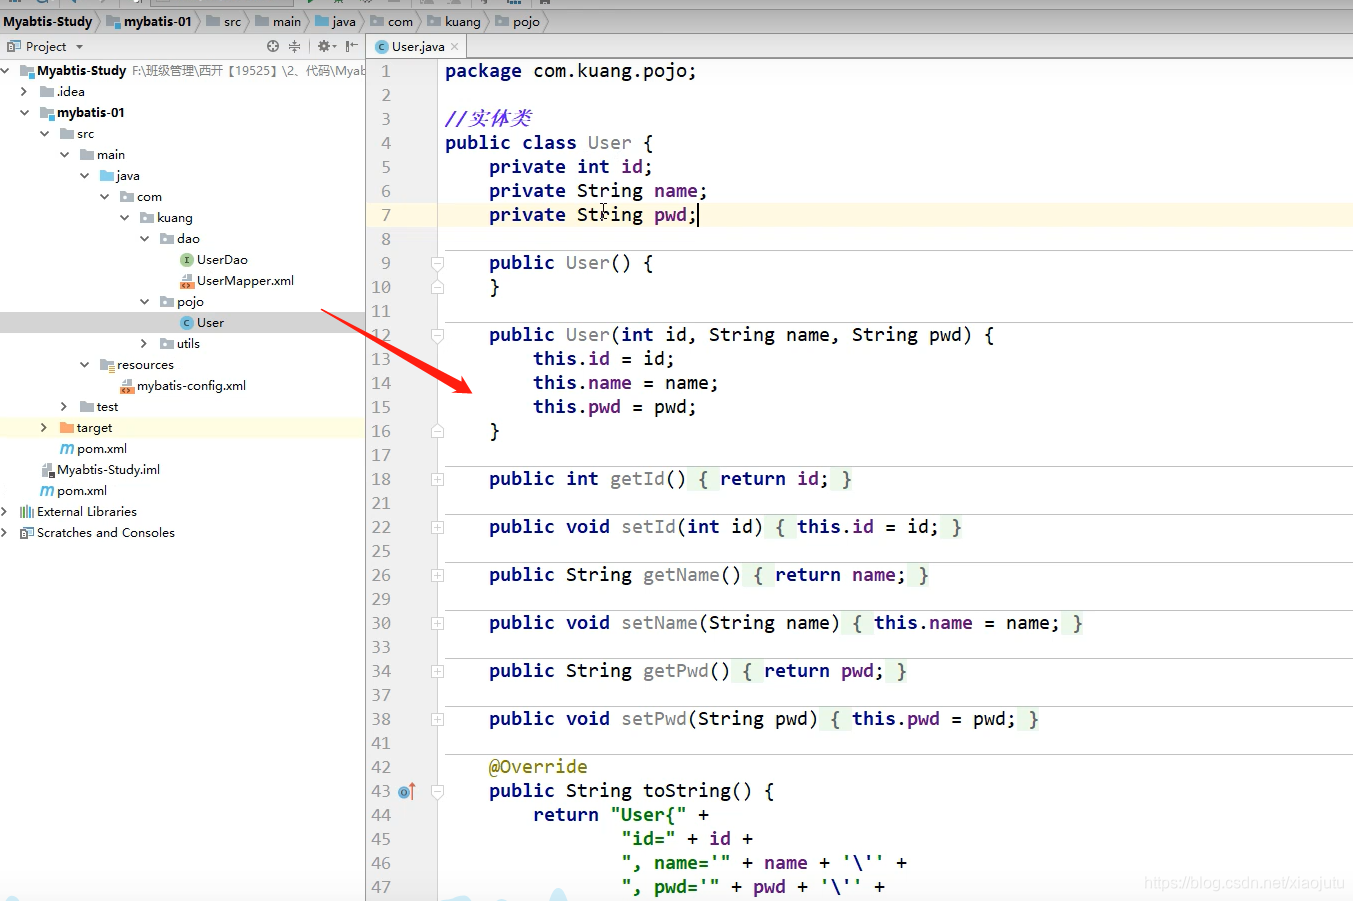Click line number 7 in gutter
This screenshot has height=901, width=1353.
point(386,215)
